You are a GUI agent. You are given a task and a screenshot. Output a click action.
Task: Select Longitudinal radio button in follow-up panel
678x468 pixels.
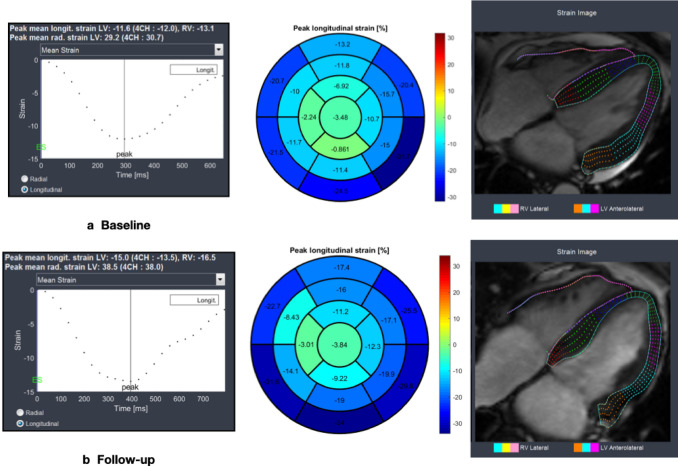tap(20, 423)
